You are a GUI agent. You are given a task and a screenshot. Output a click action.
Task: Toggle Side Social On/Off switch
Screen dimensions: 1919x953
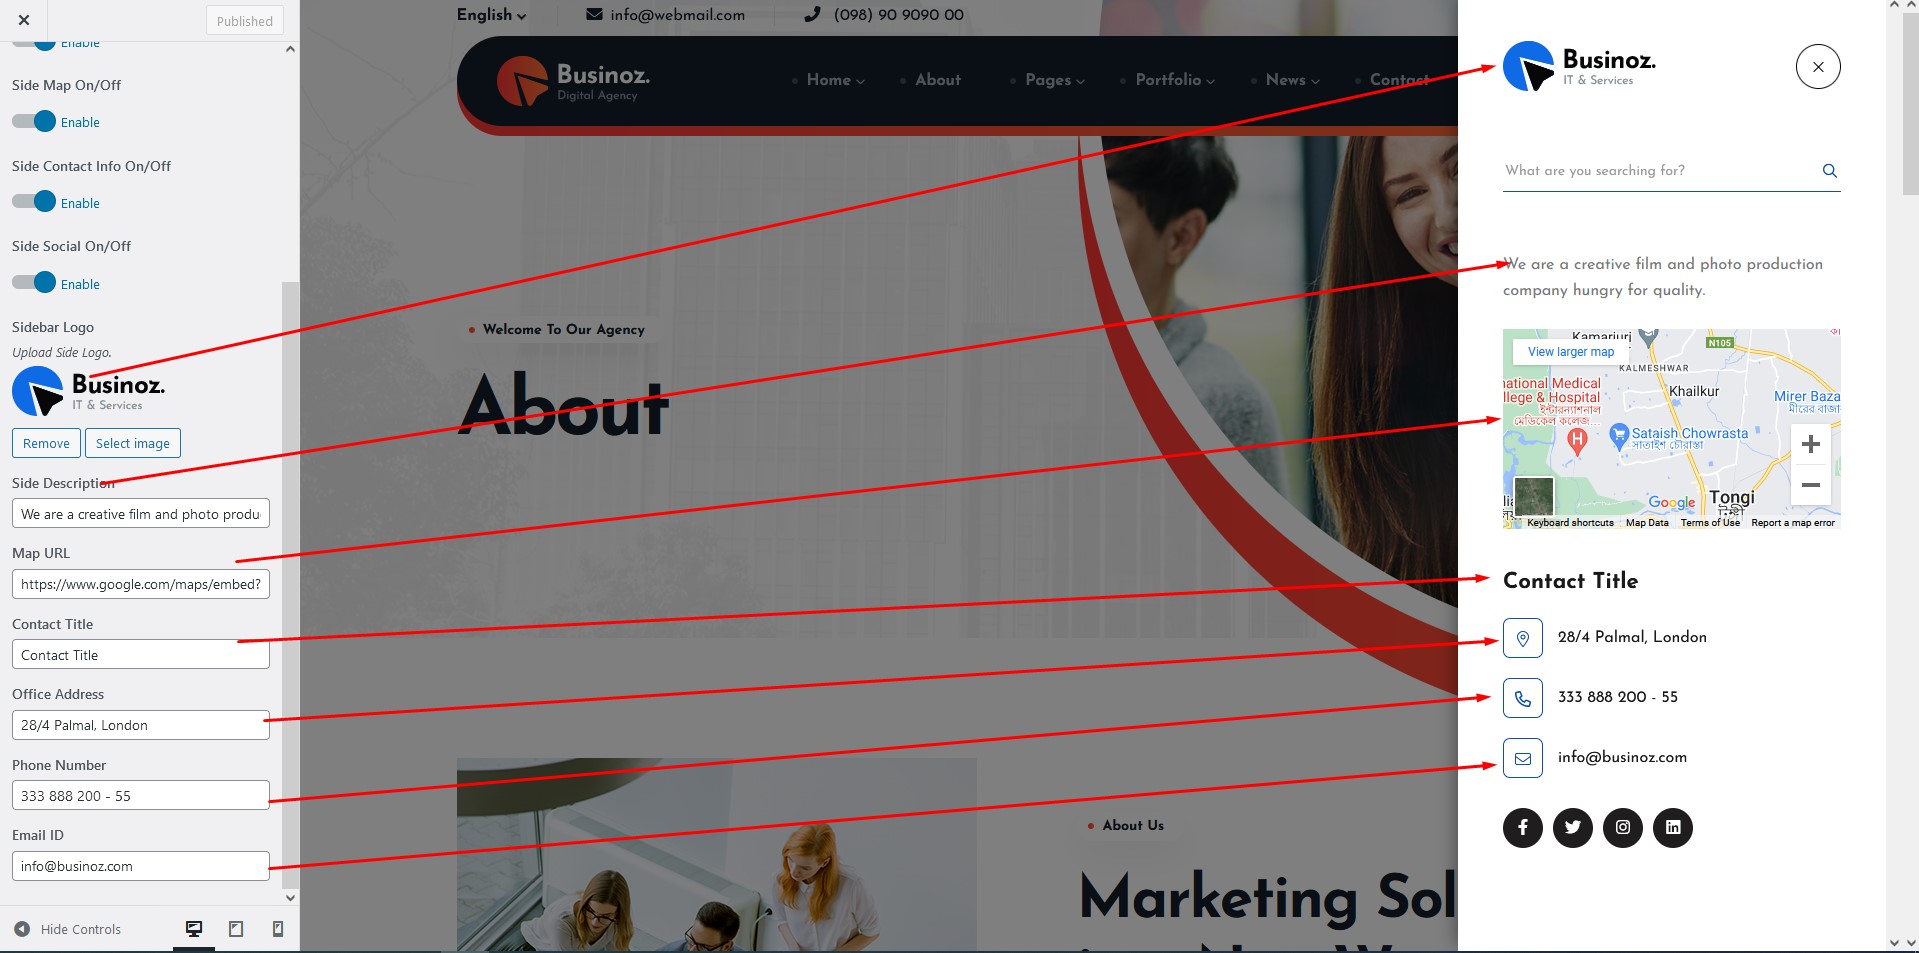click(x=34, y=283)
